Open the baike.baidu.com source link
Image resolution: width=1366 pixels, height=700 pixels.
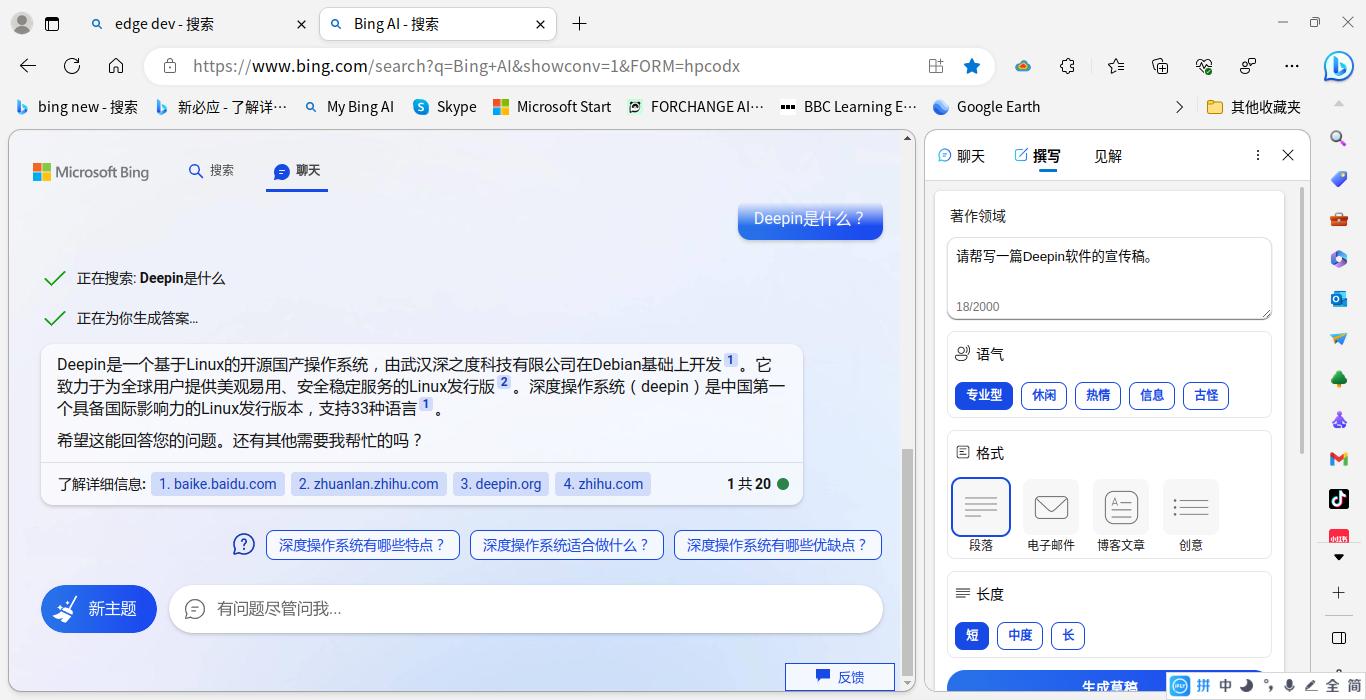point(218,484)
